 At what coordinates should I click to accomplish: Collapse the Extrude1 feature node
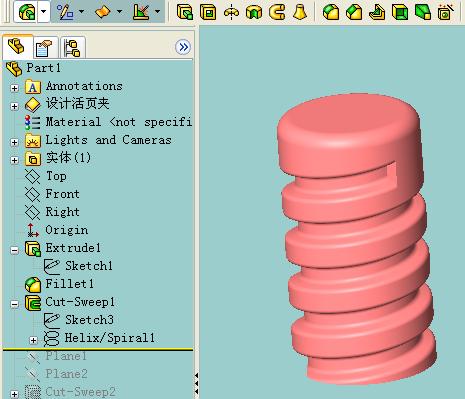tap(14, 250)
